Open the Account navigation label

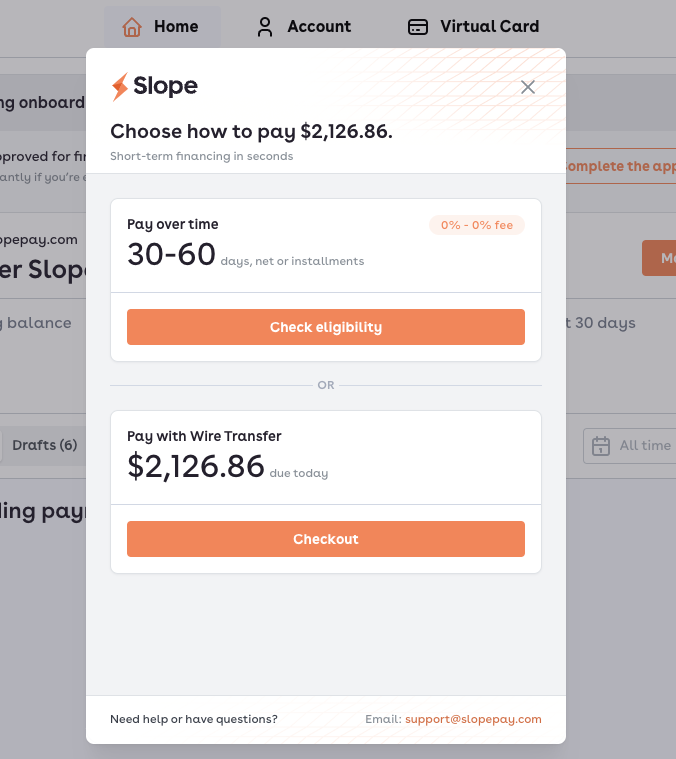(319, 27)
